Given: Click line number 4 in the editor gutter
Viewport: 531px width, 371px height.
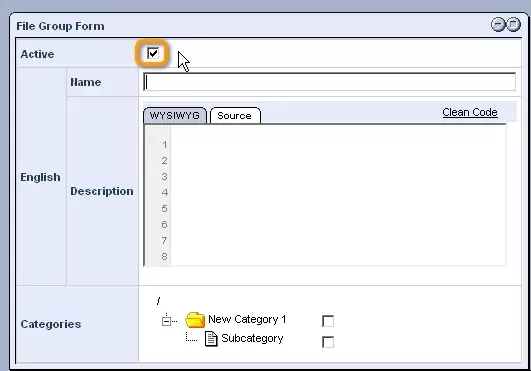Looking at the screenshot, I should point(165,193).
